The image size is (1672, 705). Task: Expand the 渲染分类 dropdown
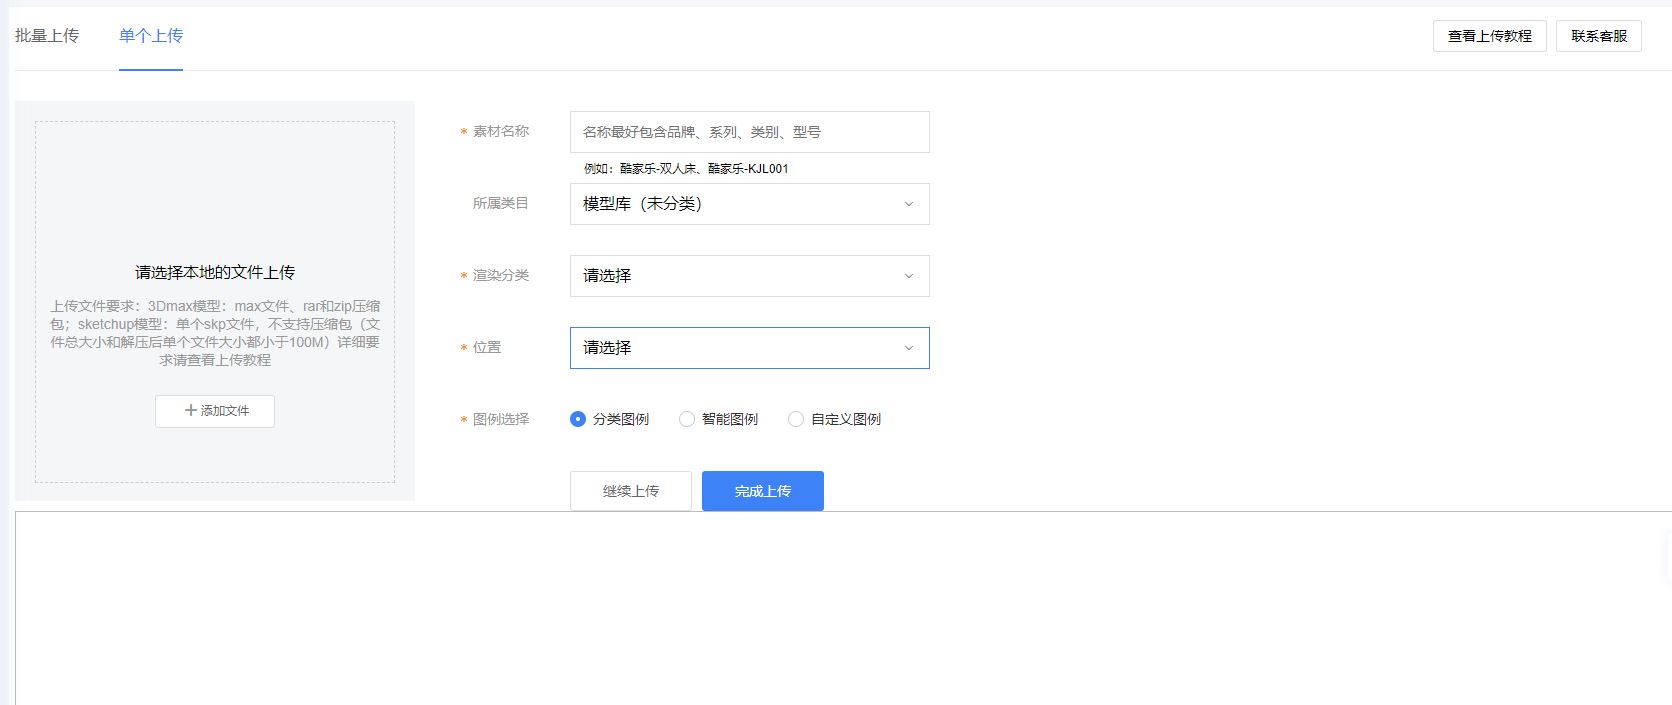(x=750, y=276)
